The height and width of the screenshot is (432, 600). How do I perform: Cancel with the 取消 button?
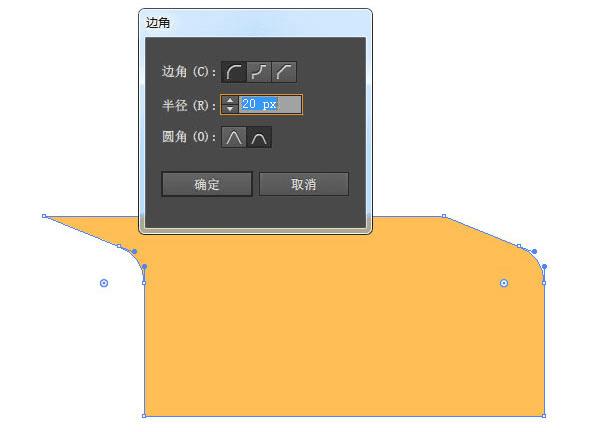coord(304,184)
